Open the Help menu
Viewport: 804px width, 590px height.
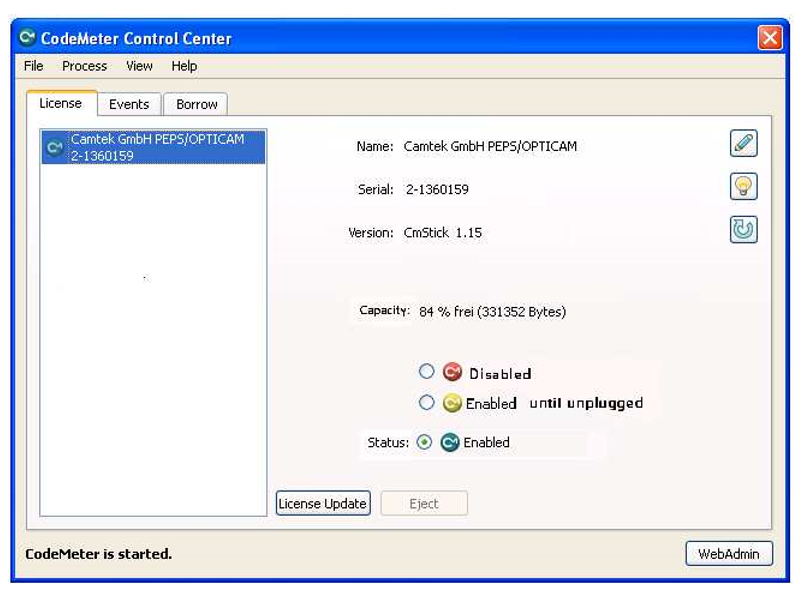[184, 66]
